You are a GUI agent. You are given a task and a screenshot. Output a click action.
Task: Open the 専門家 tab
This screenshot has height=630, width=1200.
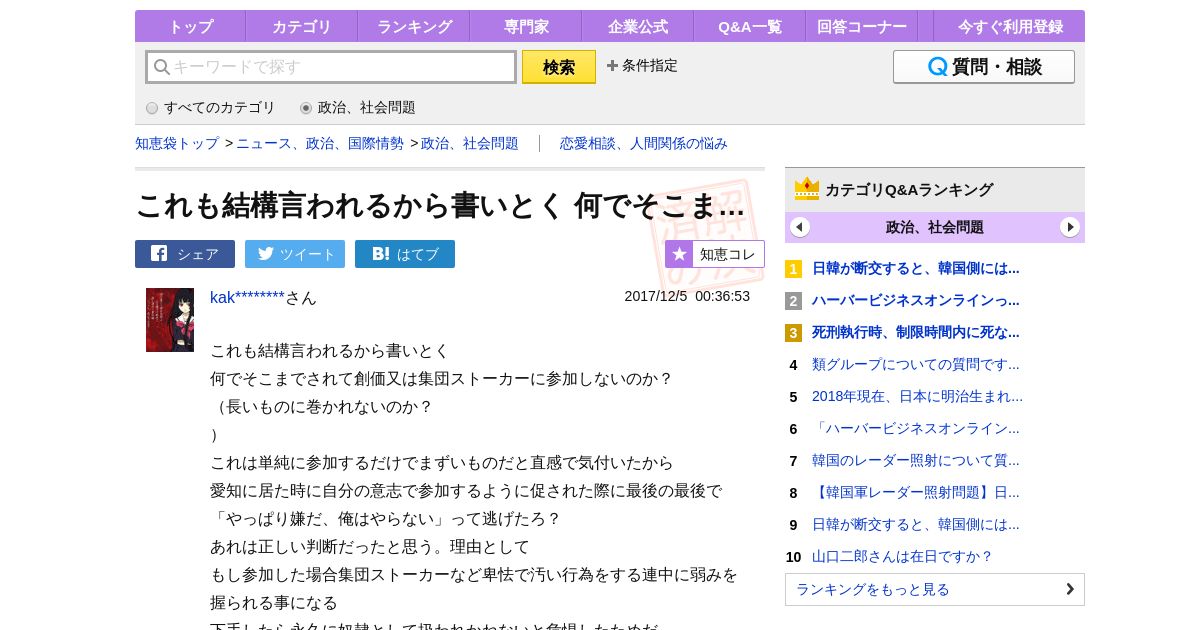click(526, 27)
